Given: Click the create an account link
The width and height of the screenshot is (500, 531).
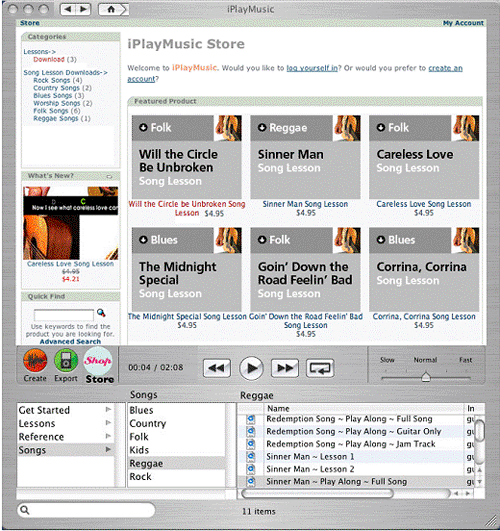Looking at the screenshot, I should (x=445, y=68).
